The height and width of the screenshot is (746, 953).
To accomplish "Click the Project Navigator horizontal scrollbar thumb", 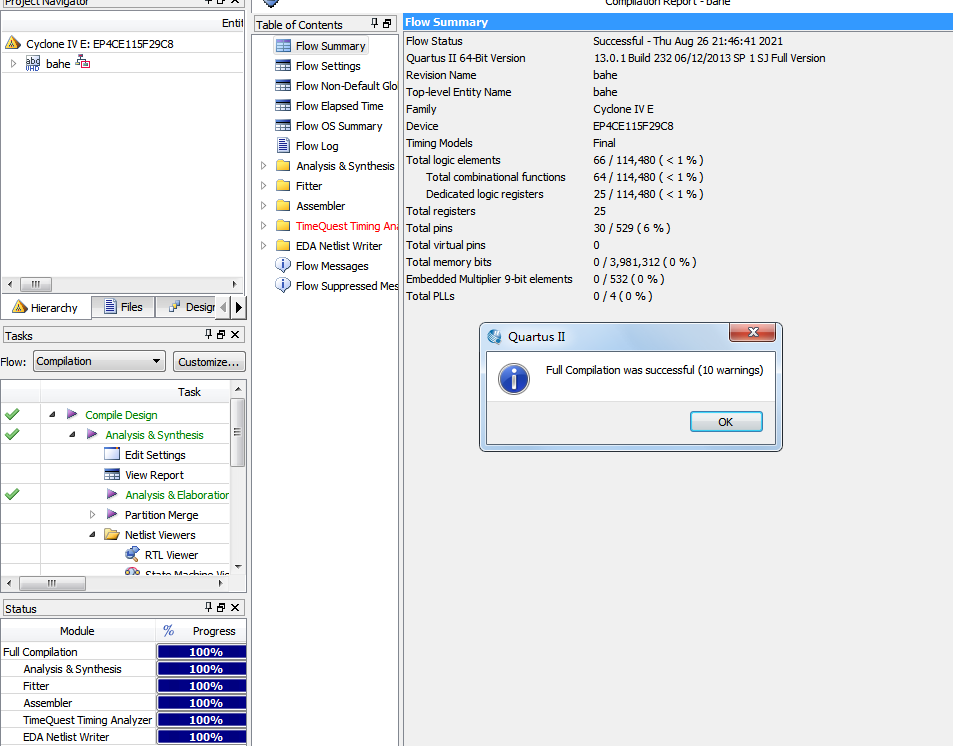I will (36, 284).
